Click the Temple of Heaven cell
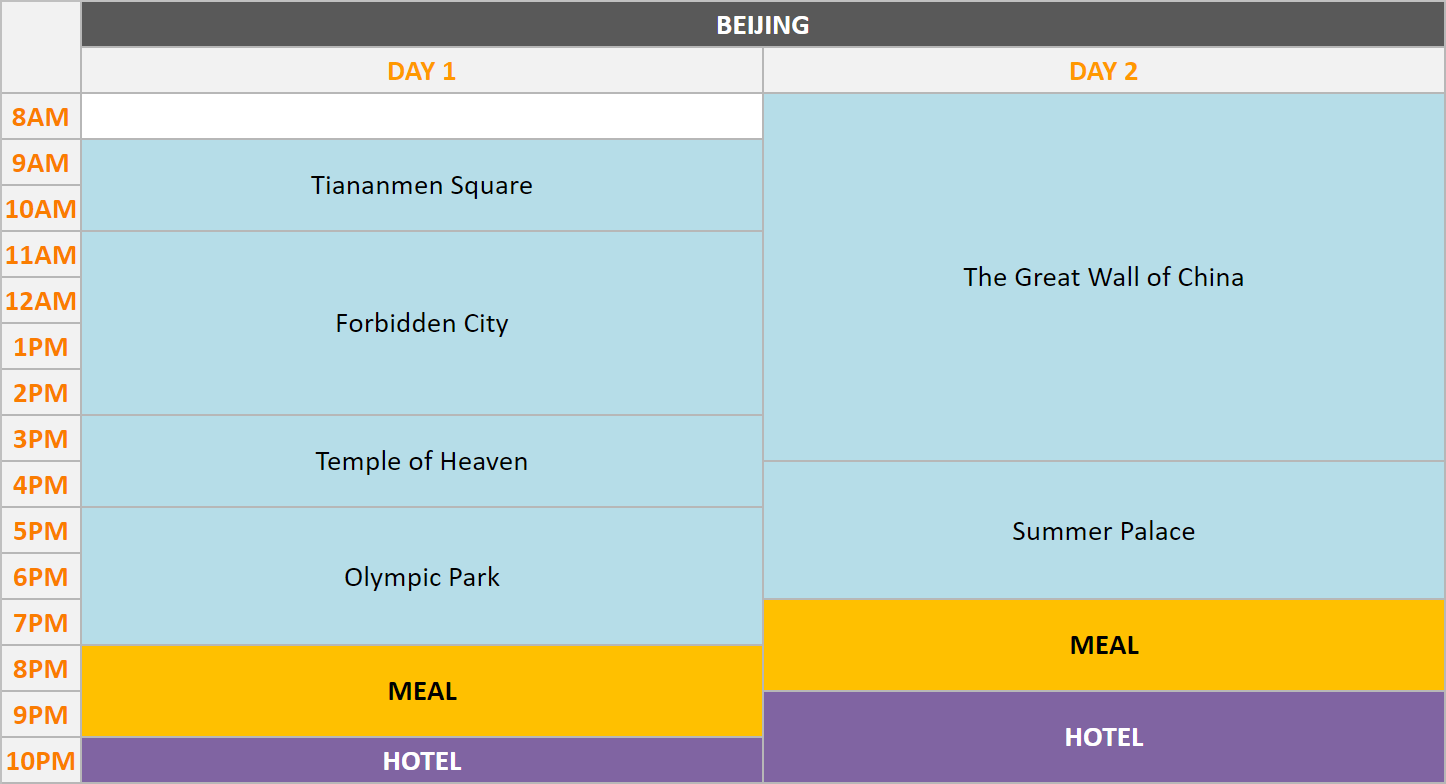The width and height of the screenshot is (1446, 784). [x=421, y=461]
